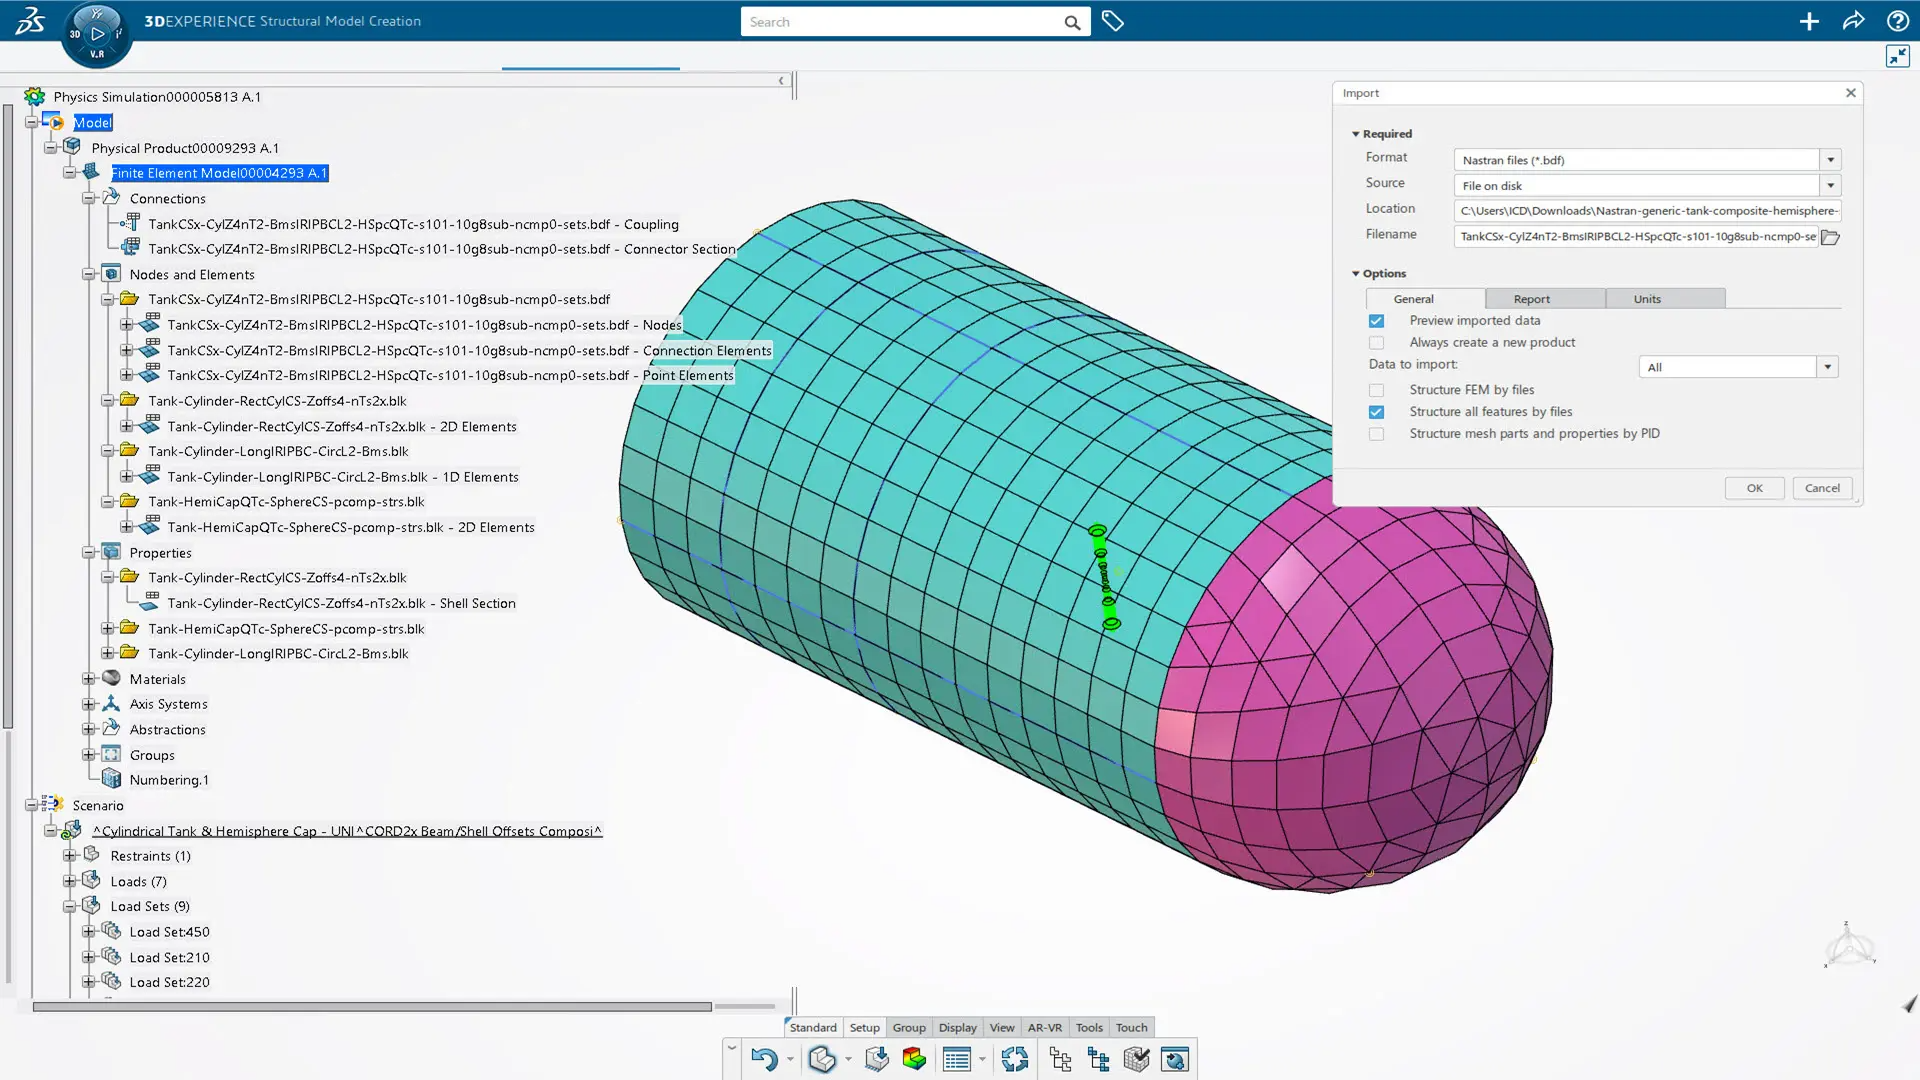Screen dimensions: 1920x1080
Task: Enable Always create a new product
Action: tap(1376, 343)
